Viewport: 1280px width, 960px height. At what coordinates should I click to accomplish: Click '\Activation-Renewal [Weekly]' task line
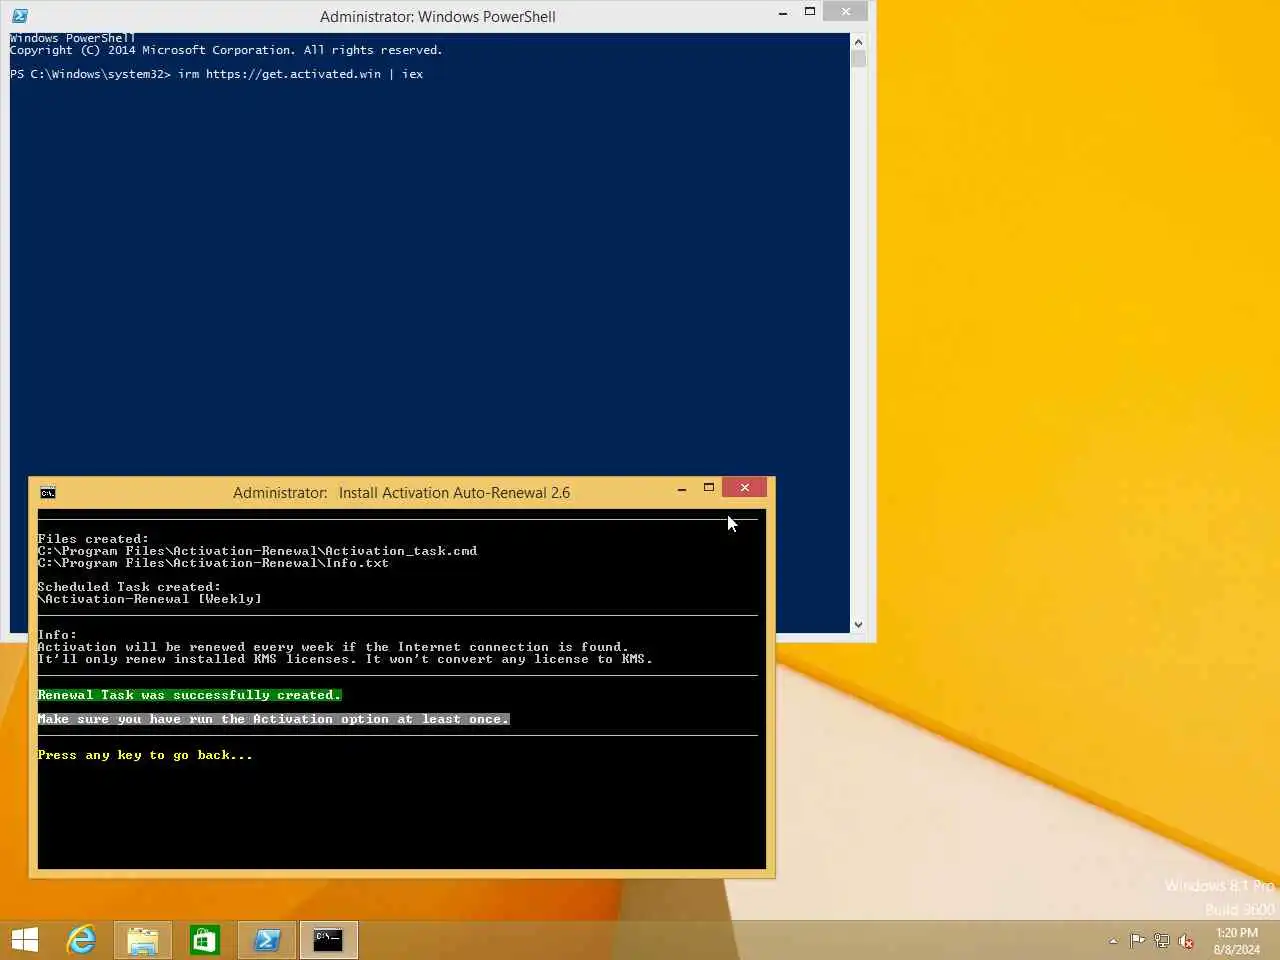pos(149,599)
